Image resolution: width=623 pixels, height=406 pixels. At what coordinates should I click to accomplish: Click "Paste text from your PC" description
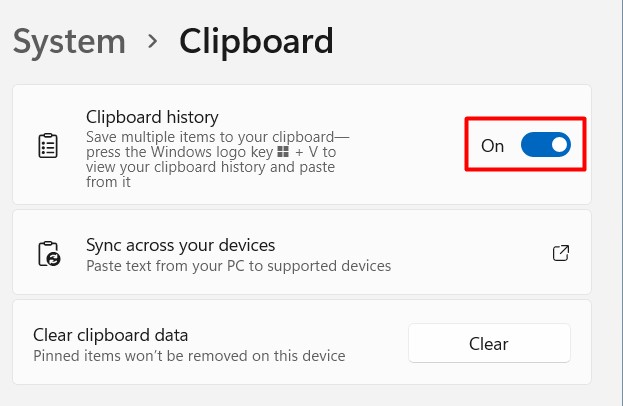pyautogui.click(x=238, y=266)
